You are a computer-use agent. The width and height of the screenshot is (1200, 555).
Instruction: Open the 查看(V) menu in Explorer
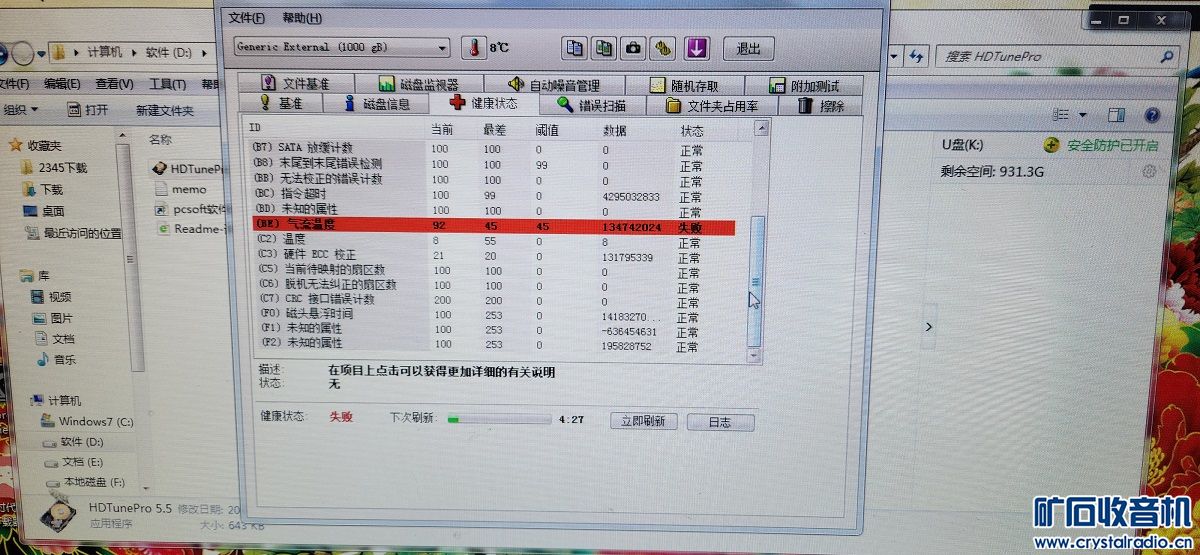(115, 83)
